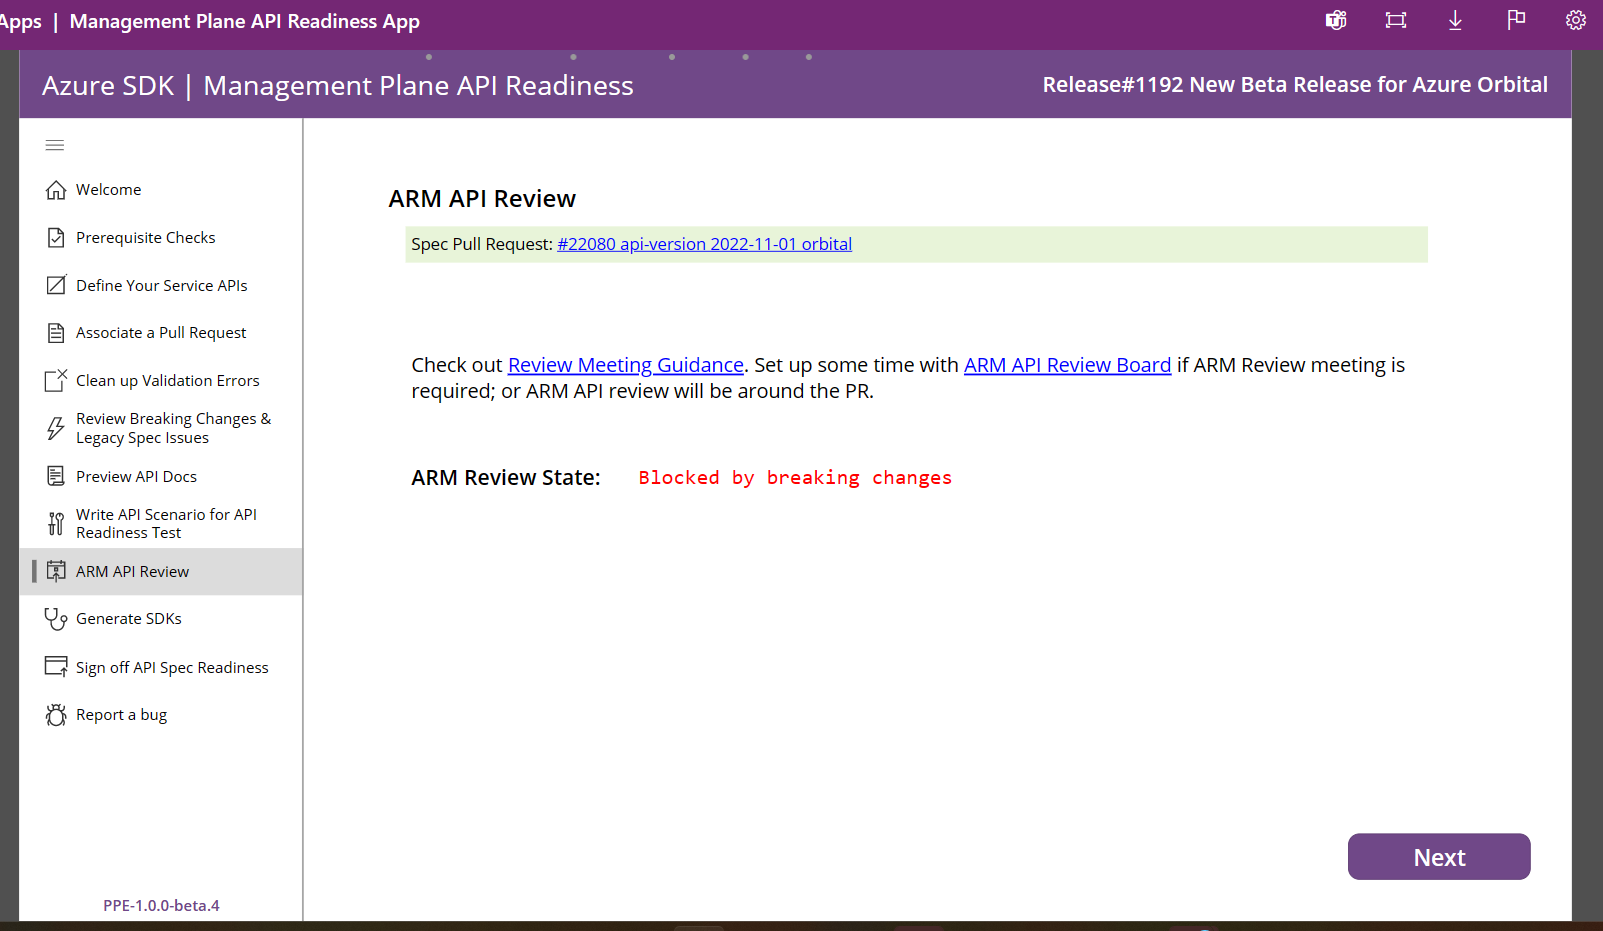Click the download arrow icon

[1456, 20]
